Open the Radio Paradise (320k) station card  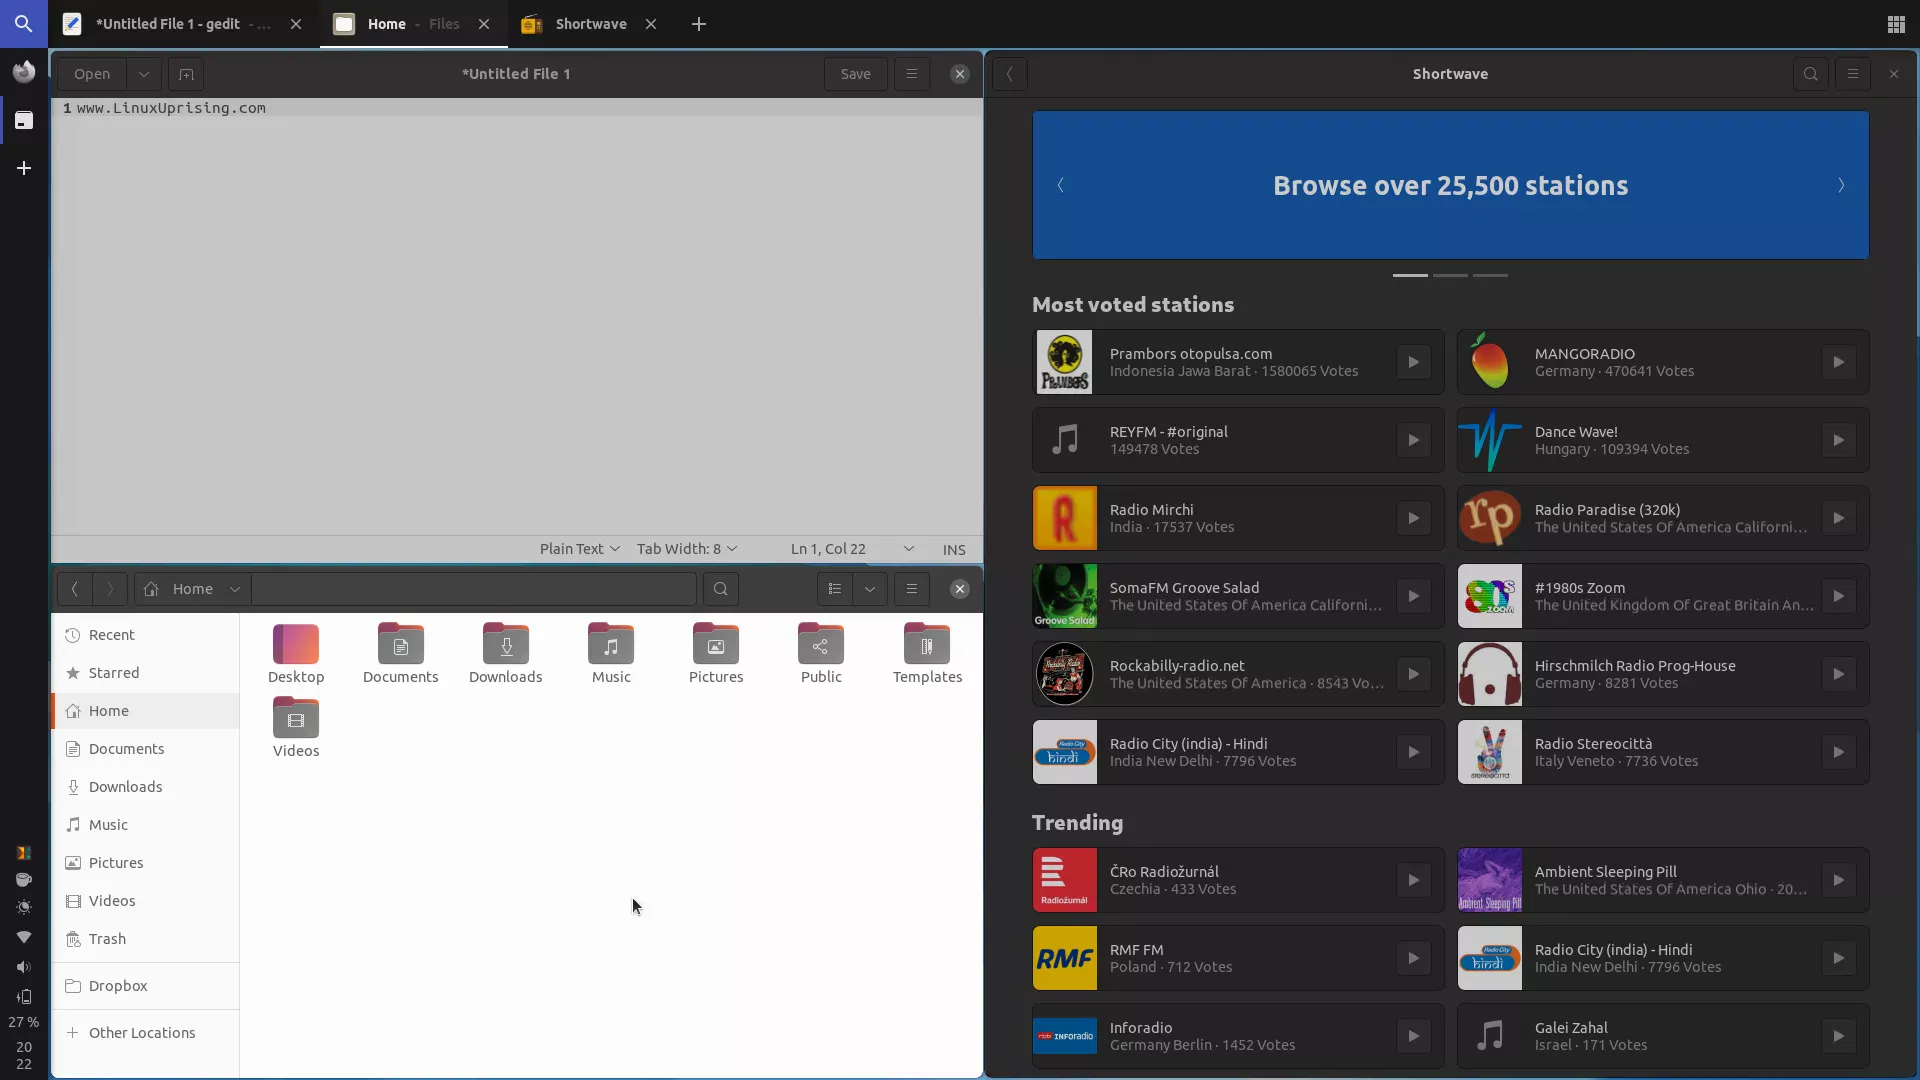click(1663, 518)
